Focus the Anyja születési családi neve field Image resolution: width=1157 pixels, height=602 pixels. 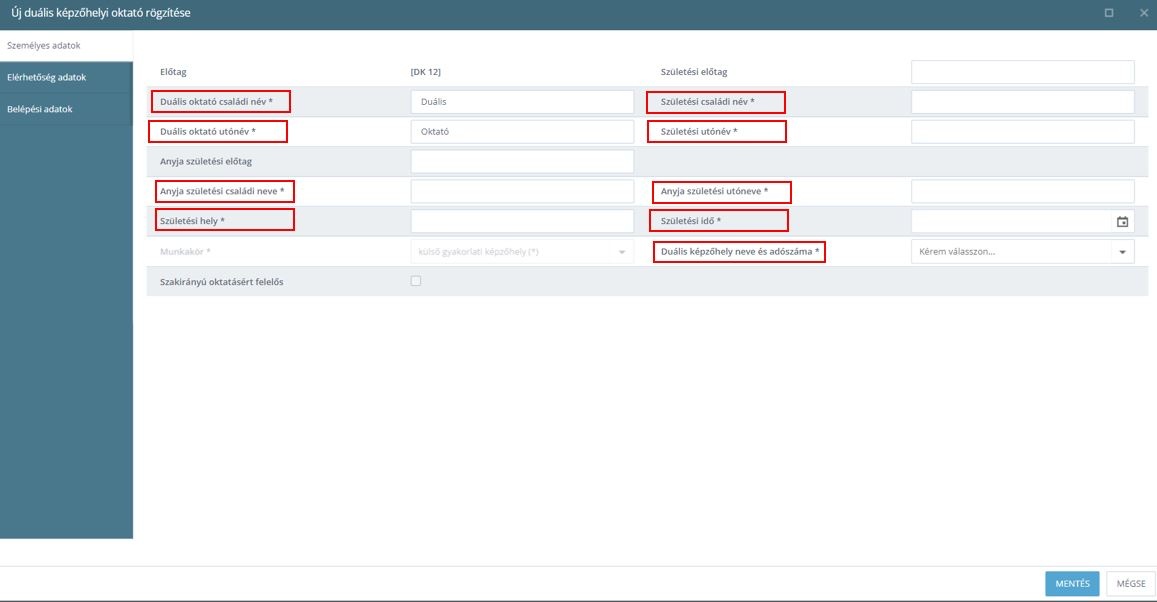(522, 191)
